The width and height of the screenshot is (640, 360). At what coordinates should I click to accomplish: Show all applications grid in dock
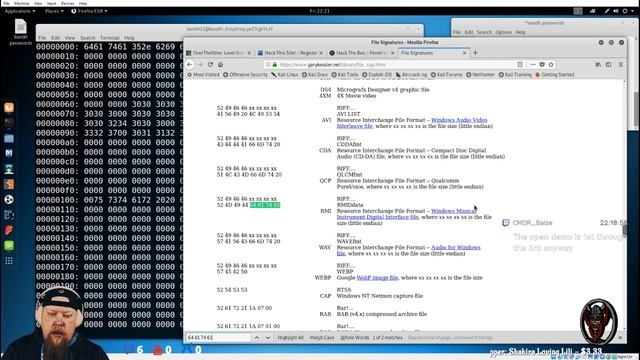point(9,261)
